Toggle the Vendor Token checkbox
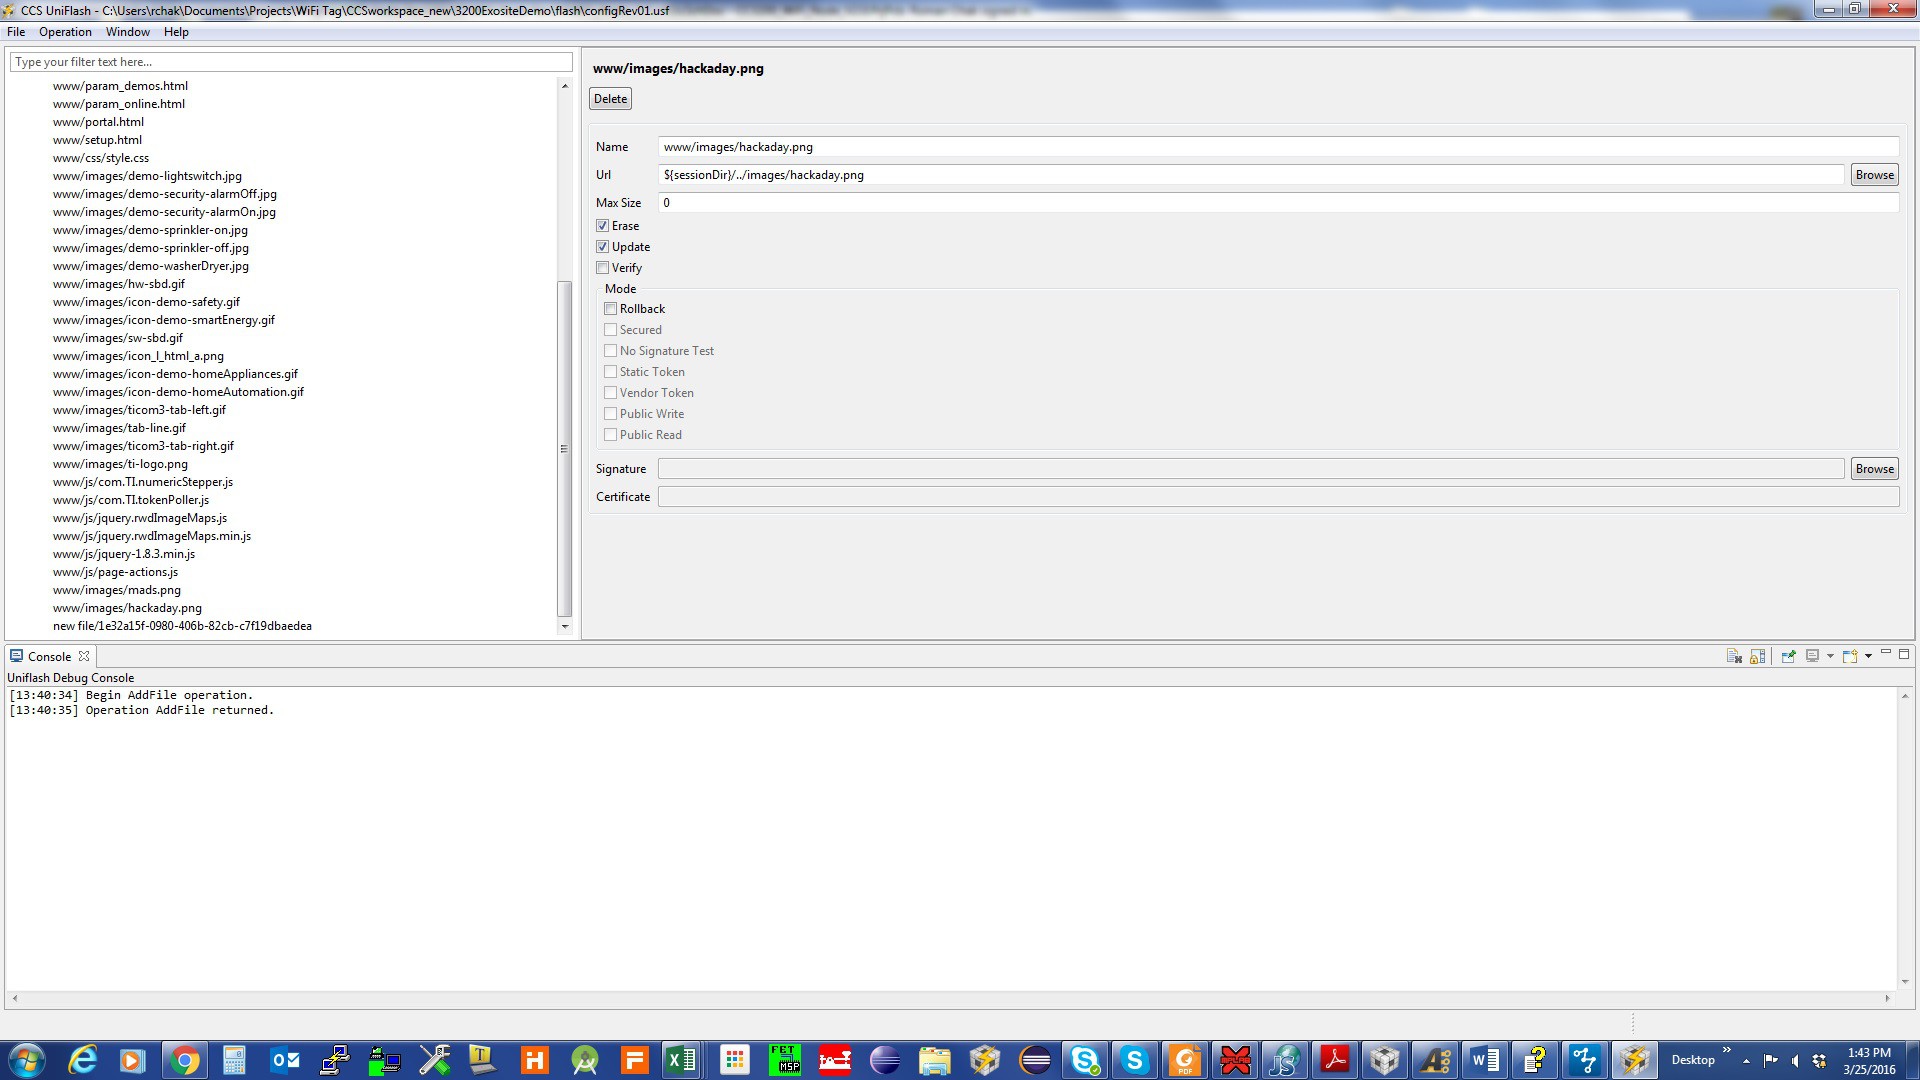1920x1080 pixels. [x=610, y=393]
